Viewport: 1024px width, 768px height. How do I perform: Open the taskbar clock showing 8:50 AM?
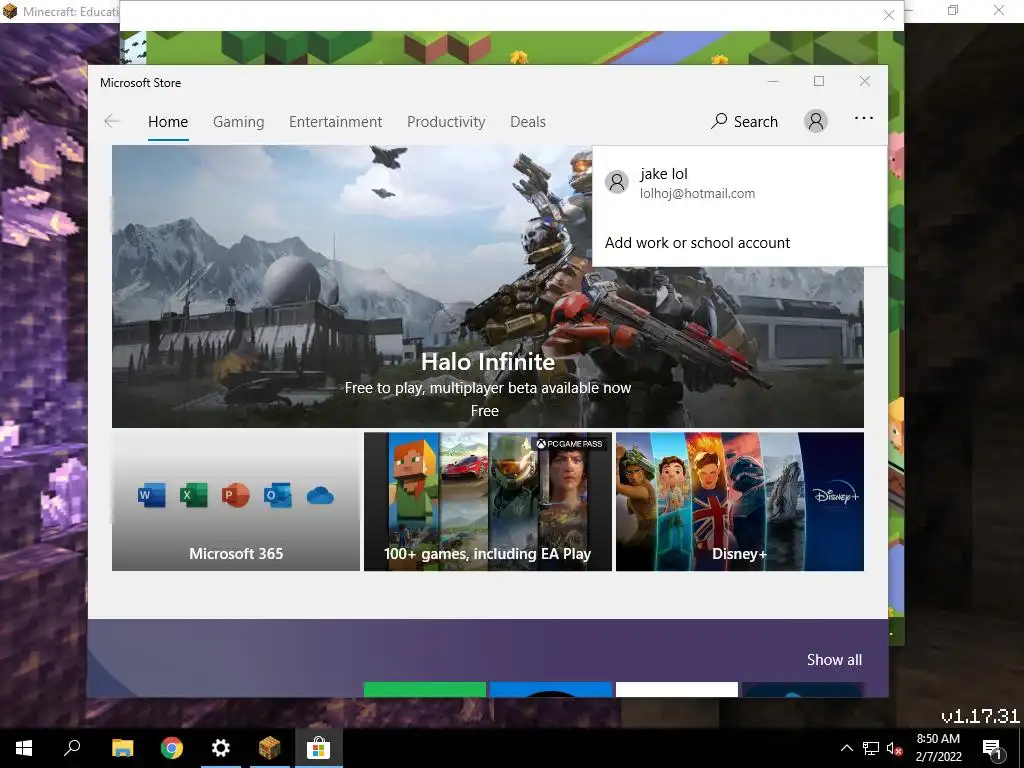(938, 748)
